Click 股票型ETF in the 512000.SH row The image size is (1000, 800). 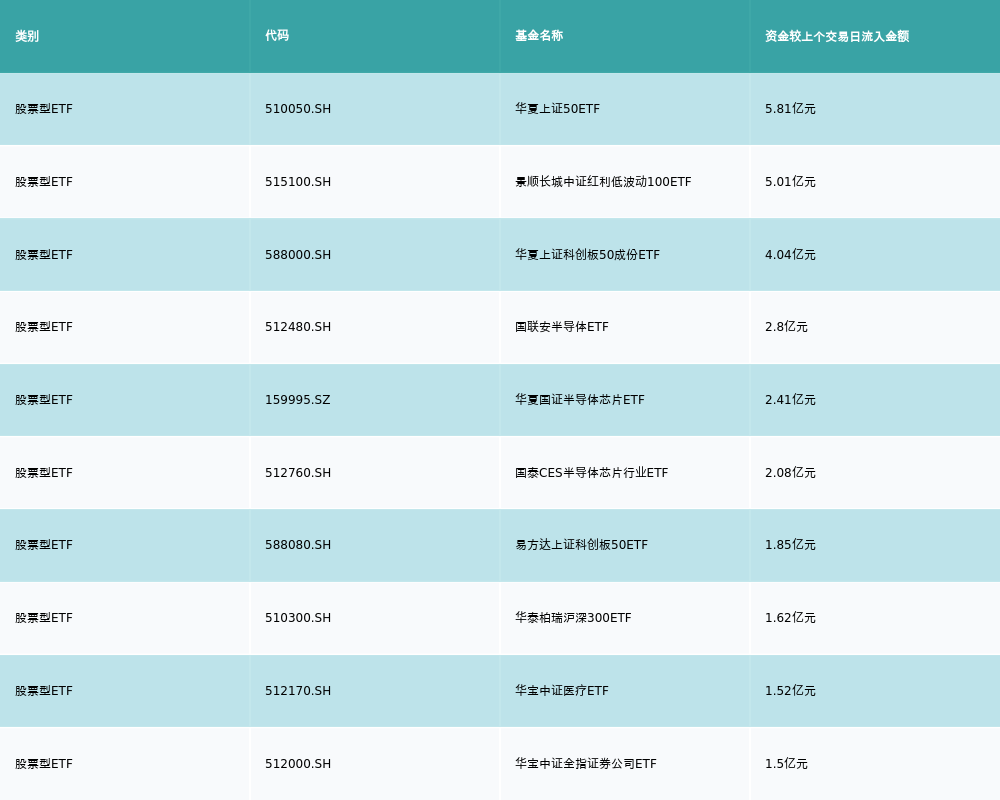click(x=44, y=764)
